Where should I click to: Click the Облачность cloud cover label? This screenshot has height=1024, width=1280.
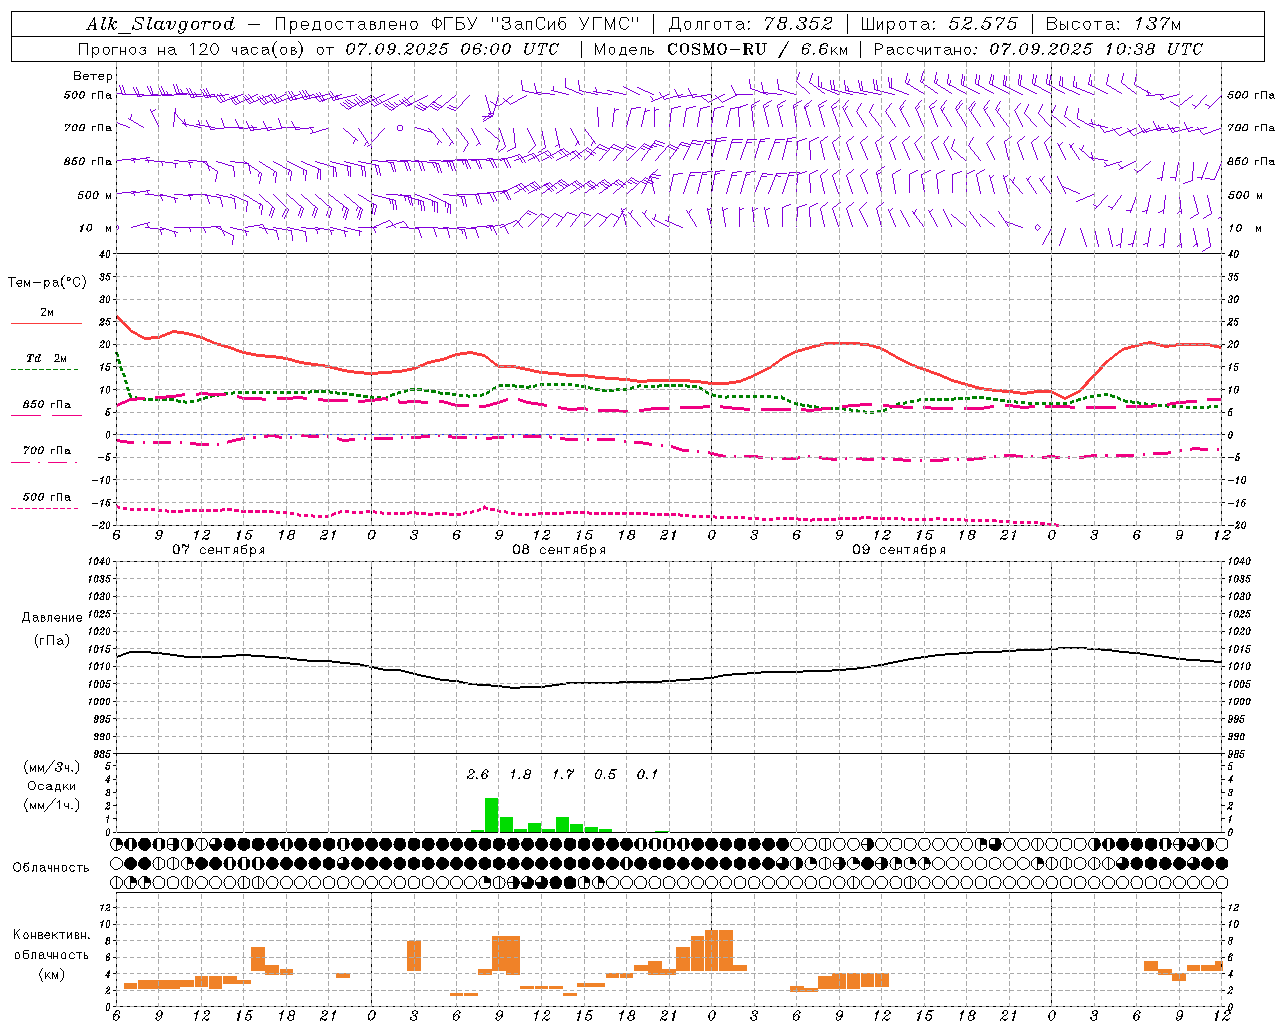pos(51,868)
